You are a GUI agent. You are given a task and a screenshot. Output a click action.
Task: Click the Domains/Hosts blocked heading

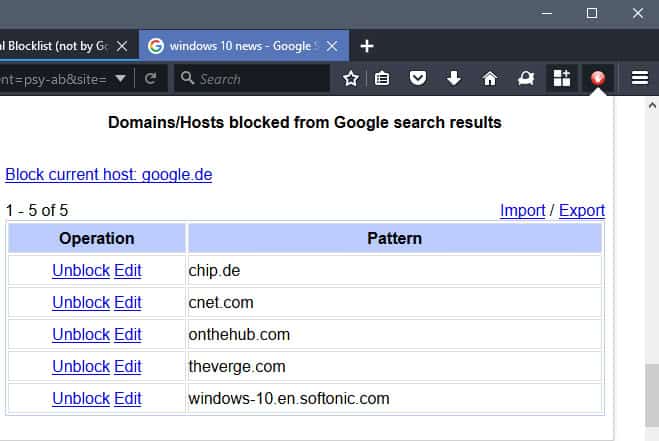coord(305,123)
